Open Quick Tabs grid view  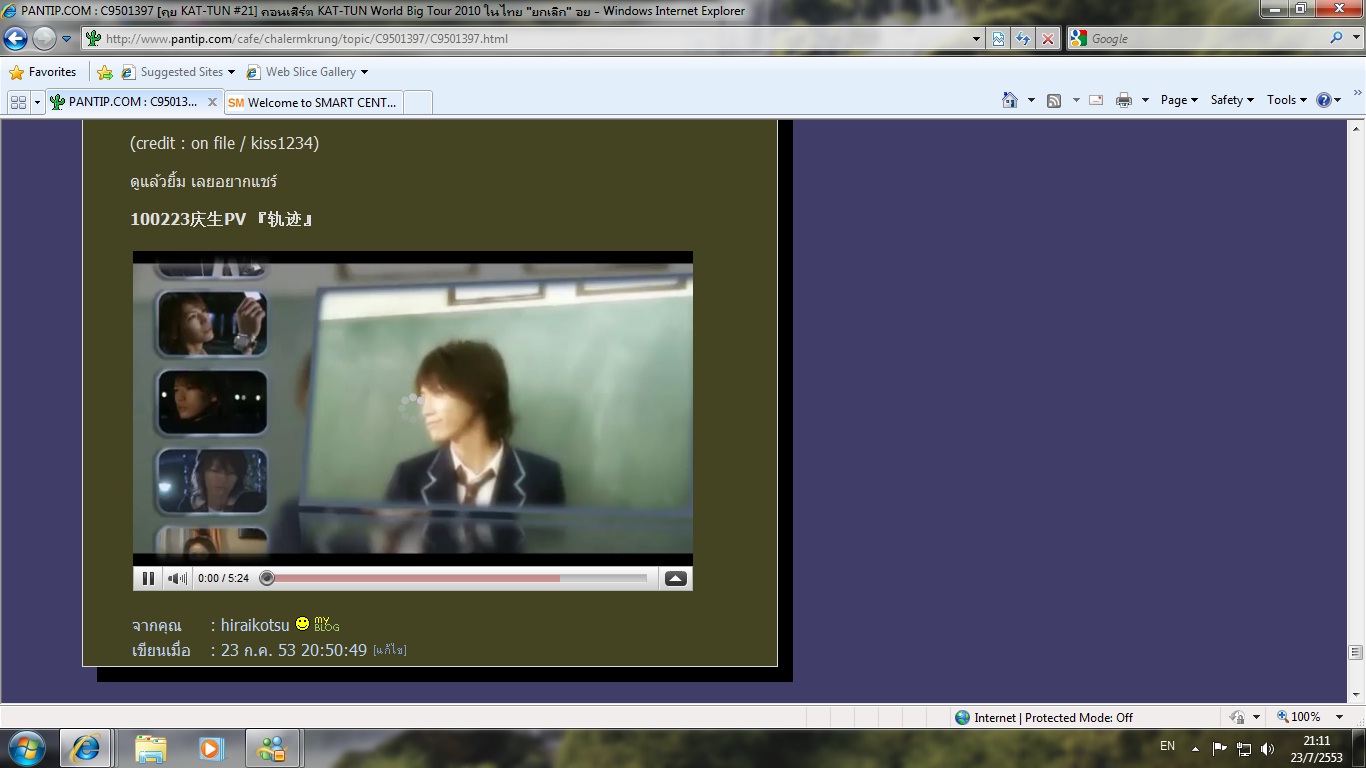[x=18, y=102]
